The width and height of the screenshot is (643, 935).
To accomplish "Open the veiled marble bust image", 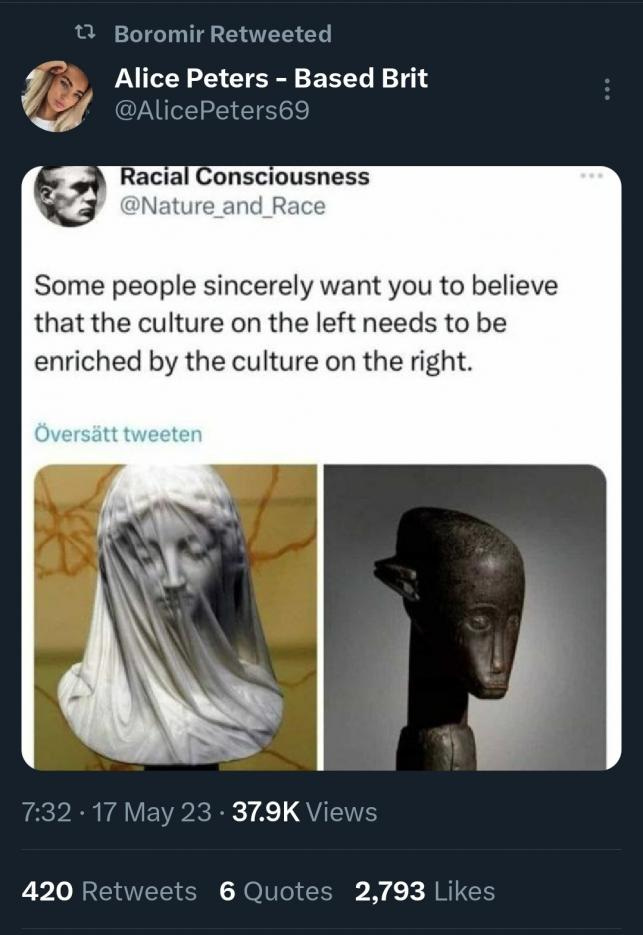I will (175, 617).
